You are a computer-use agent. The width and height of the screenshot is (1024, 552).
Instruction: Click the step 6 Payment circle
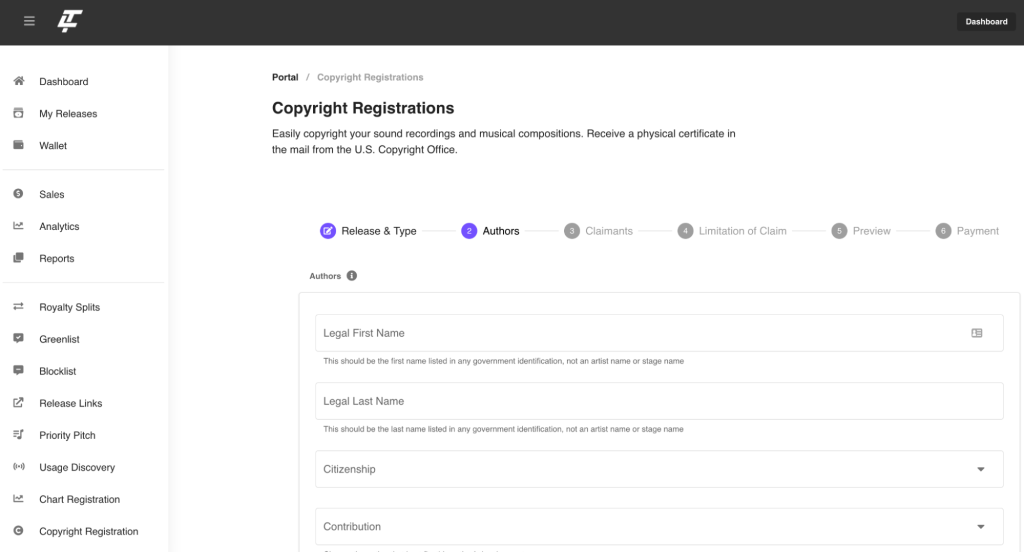[x=943, y=231]
